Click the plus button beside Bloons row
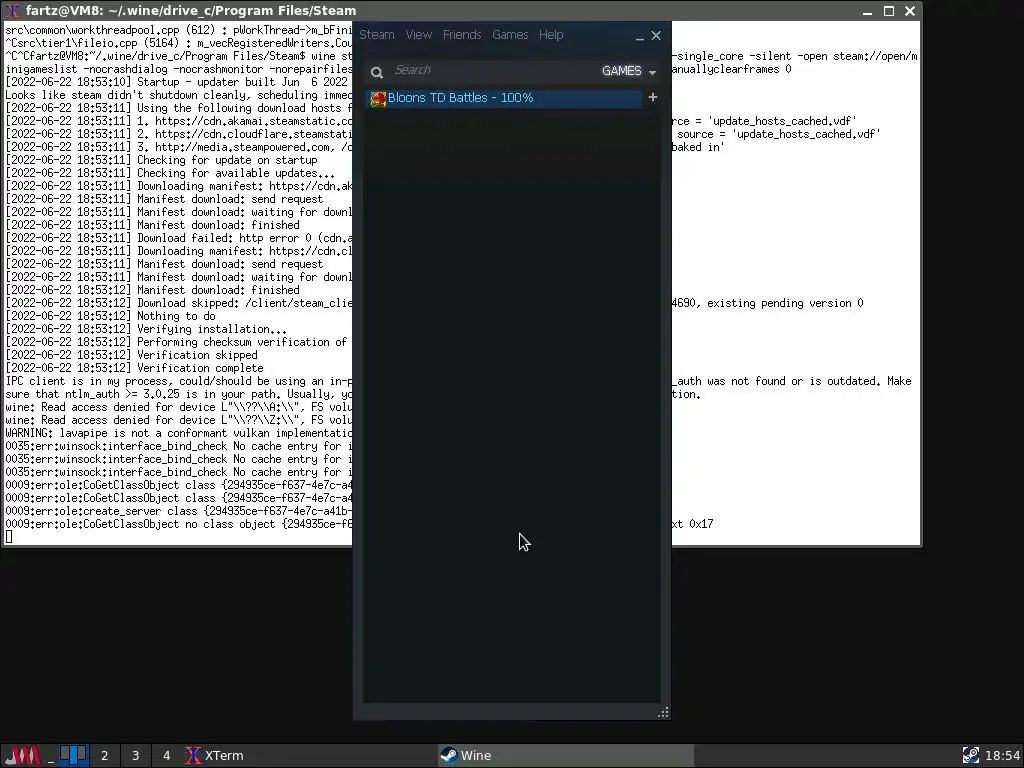1024x768 pixels. point(652,97)
